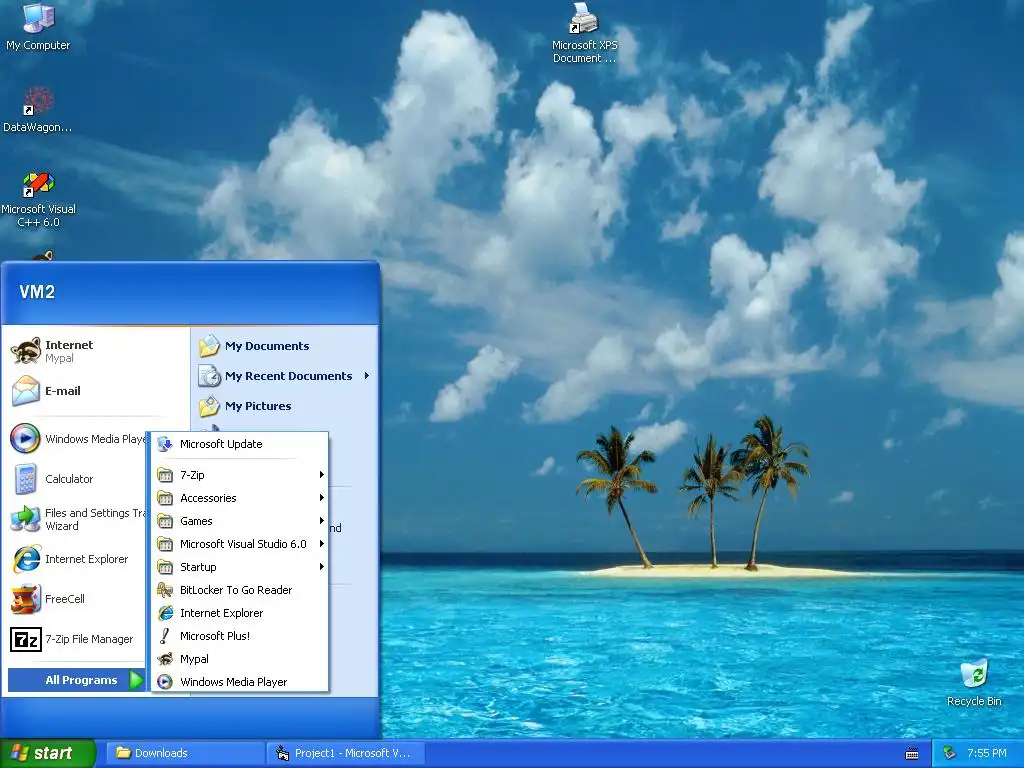1024x768 pixels.
Task: Open the 7-Zip program group
Action: 240,475
